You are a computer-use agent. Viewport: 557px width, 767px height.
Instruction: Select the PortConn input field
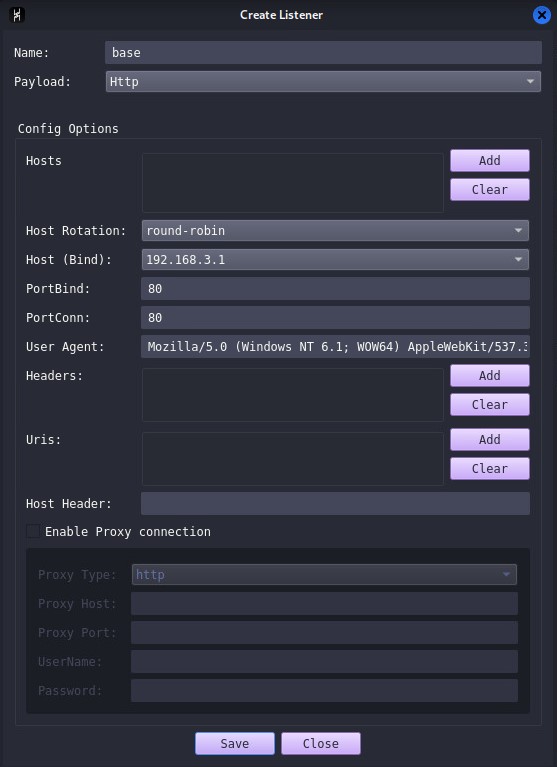(335, 317)
